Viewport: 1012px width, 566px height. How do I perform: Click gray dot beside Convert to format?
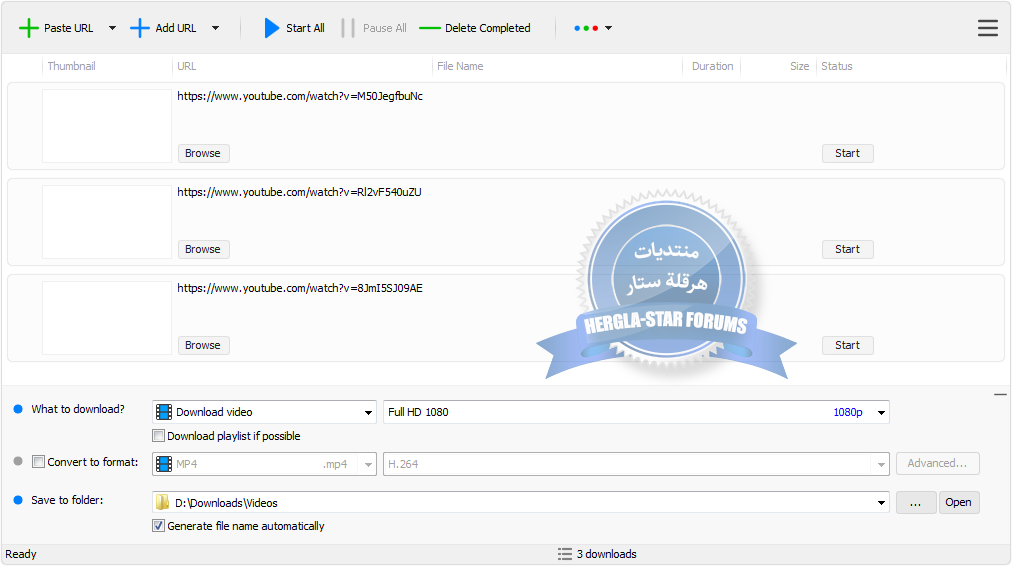point(18,461)
